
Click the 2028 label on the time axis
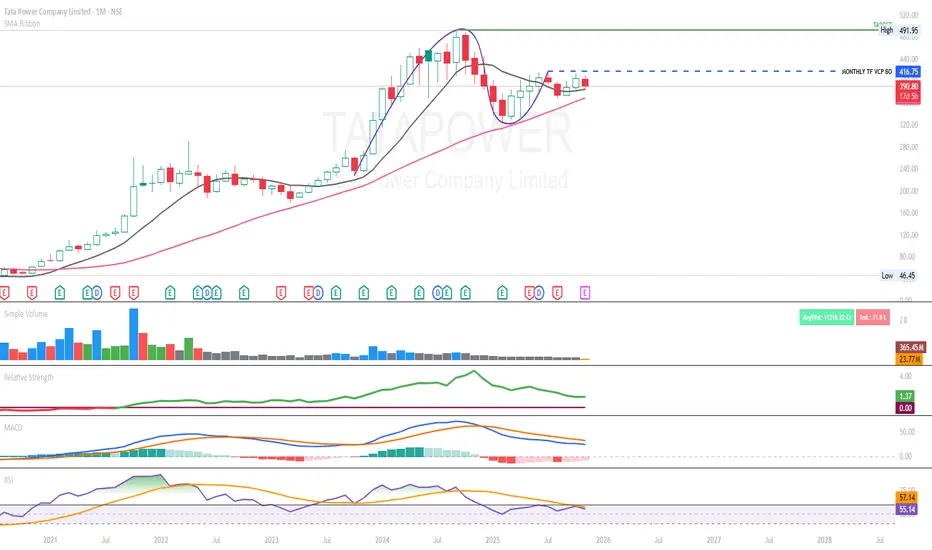click(824, 540)
